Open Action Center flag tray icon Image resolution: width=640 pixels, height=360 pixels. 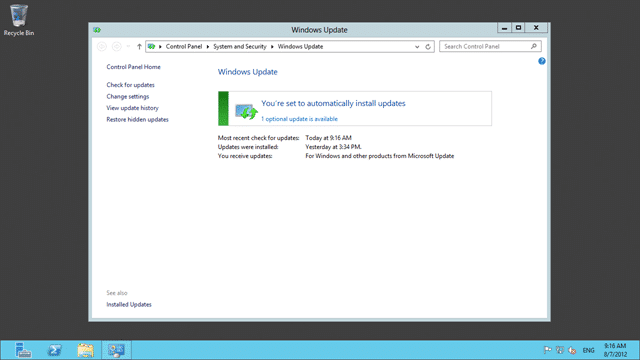(547, 350)
